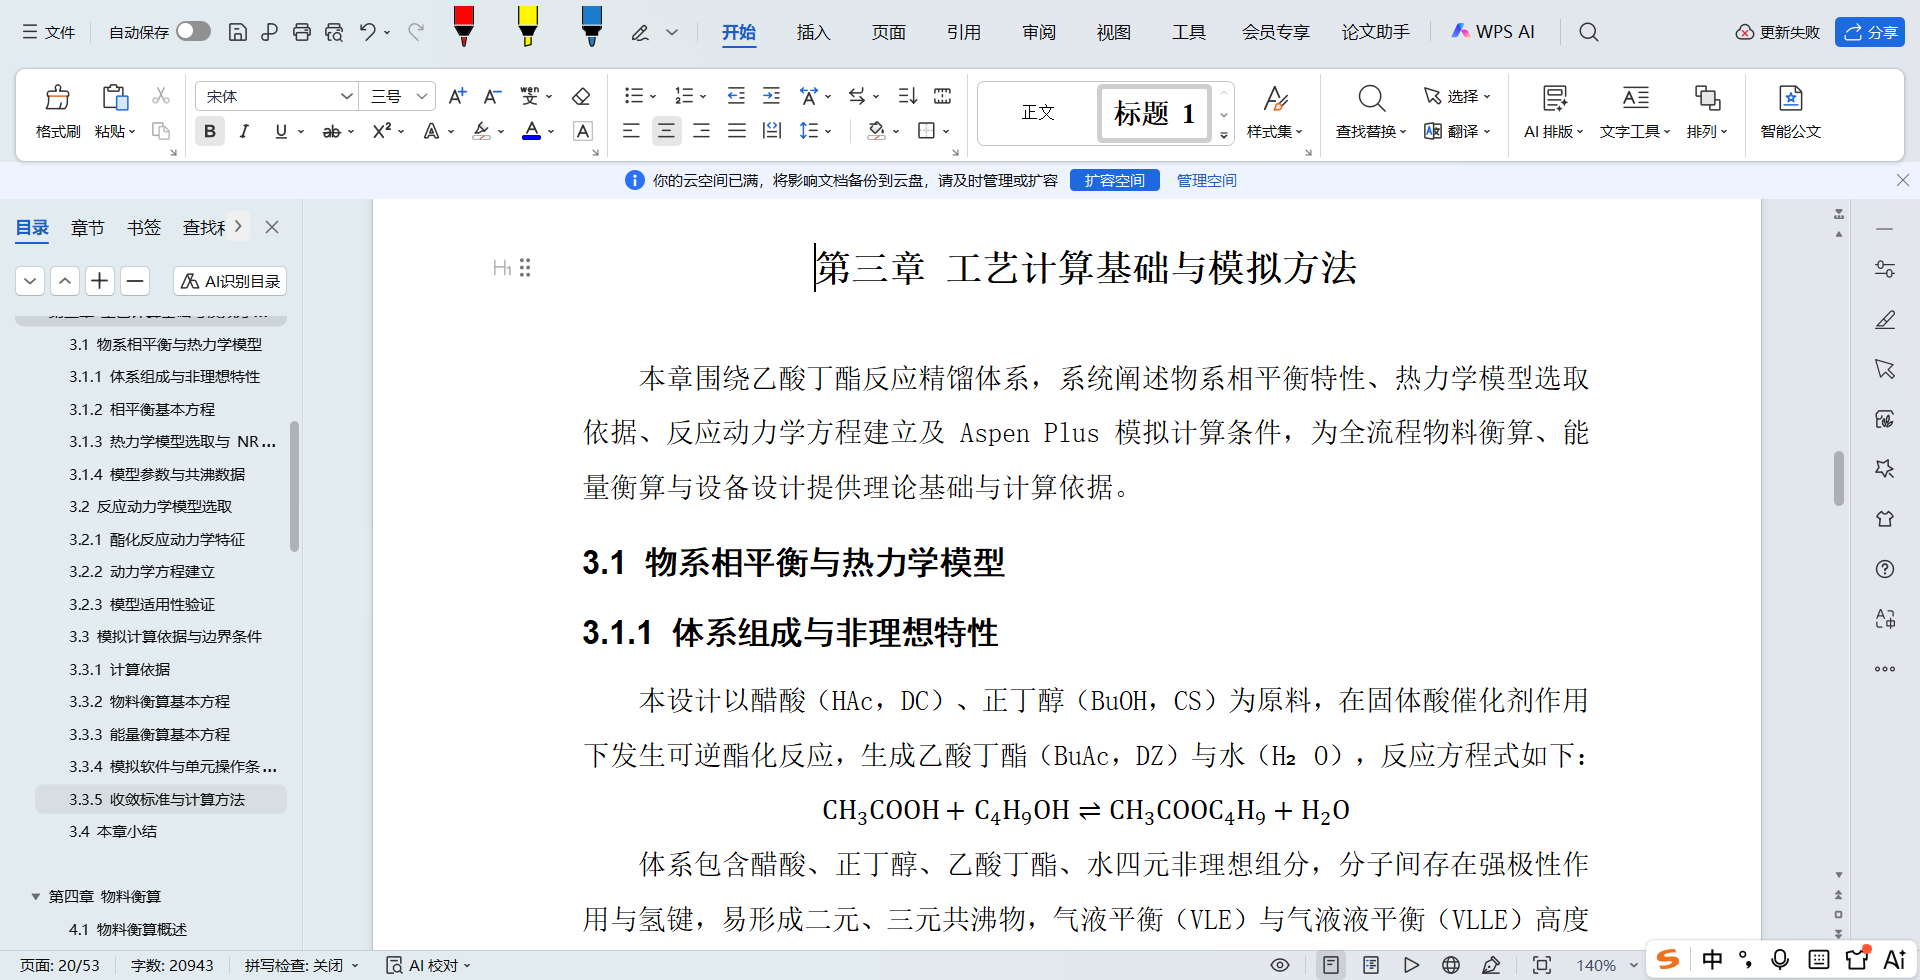Viewport: 1920px width, 980px height.
Task: Toggle Italic formatting
Action: coord(244,131)
